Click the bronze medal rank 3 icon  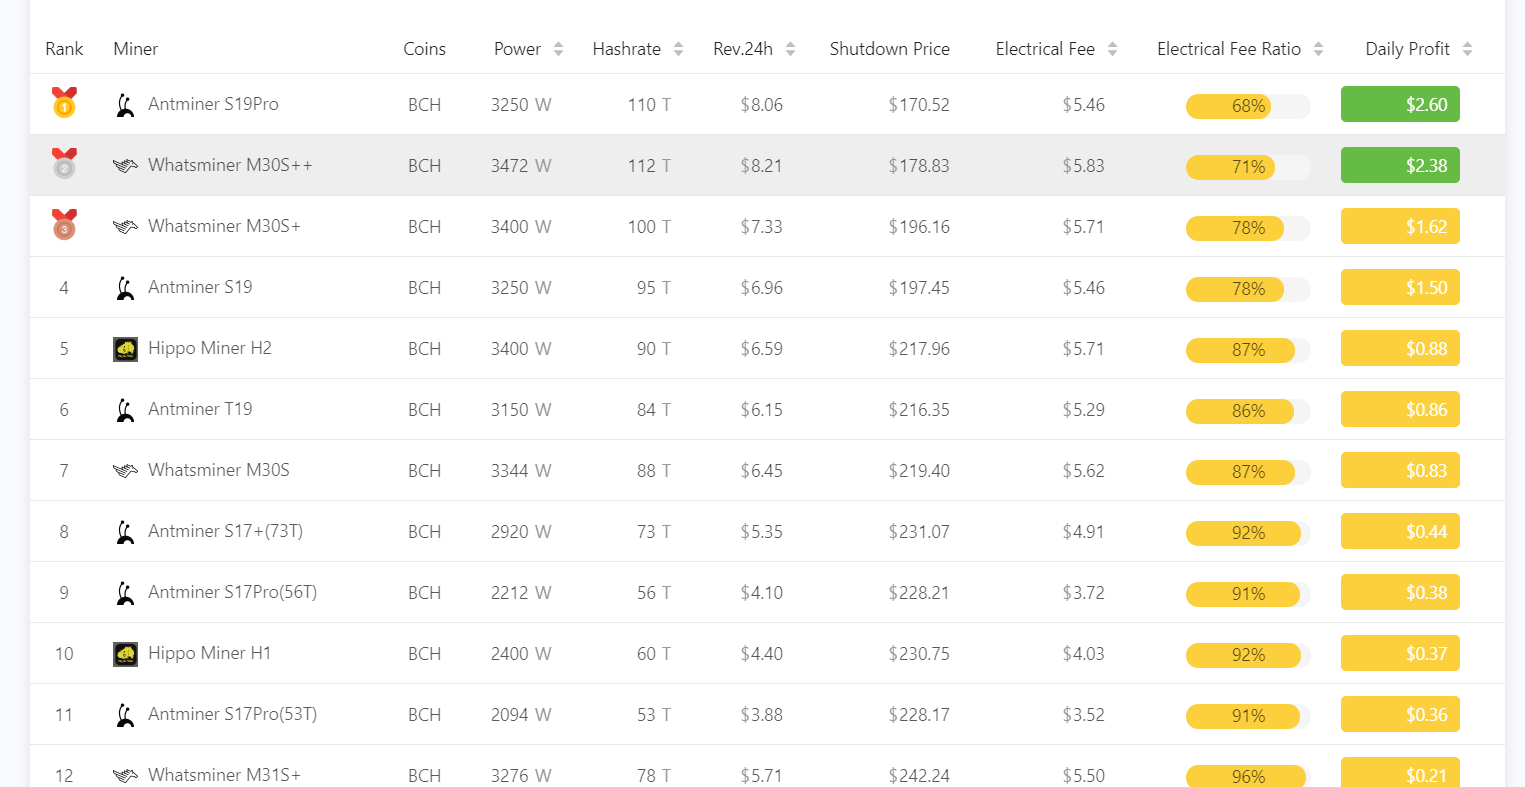point(64,225)
